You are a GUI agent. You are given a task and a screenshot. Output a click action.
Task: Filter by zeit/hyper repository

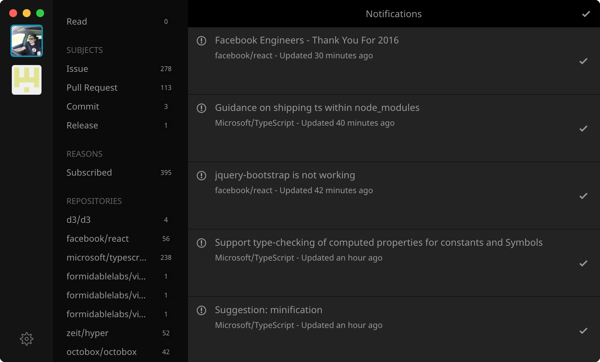tap(119, 333)
